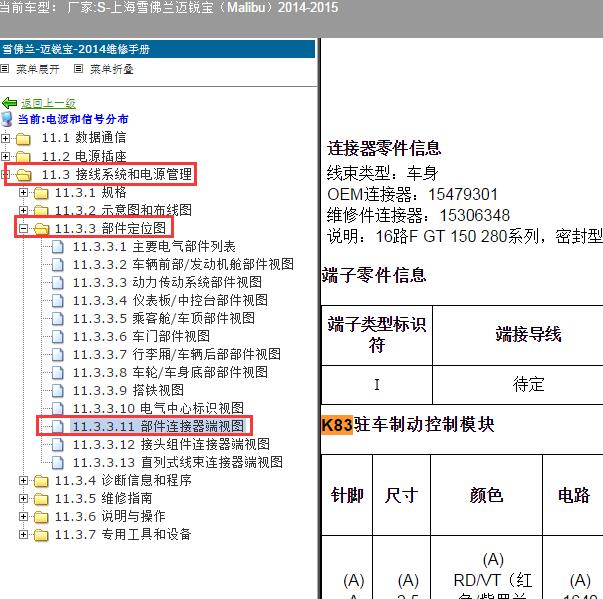Click the 颜色 column header
The image size is (603, 599).
click(486, 495)
